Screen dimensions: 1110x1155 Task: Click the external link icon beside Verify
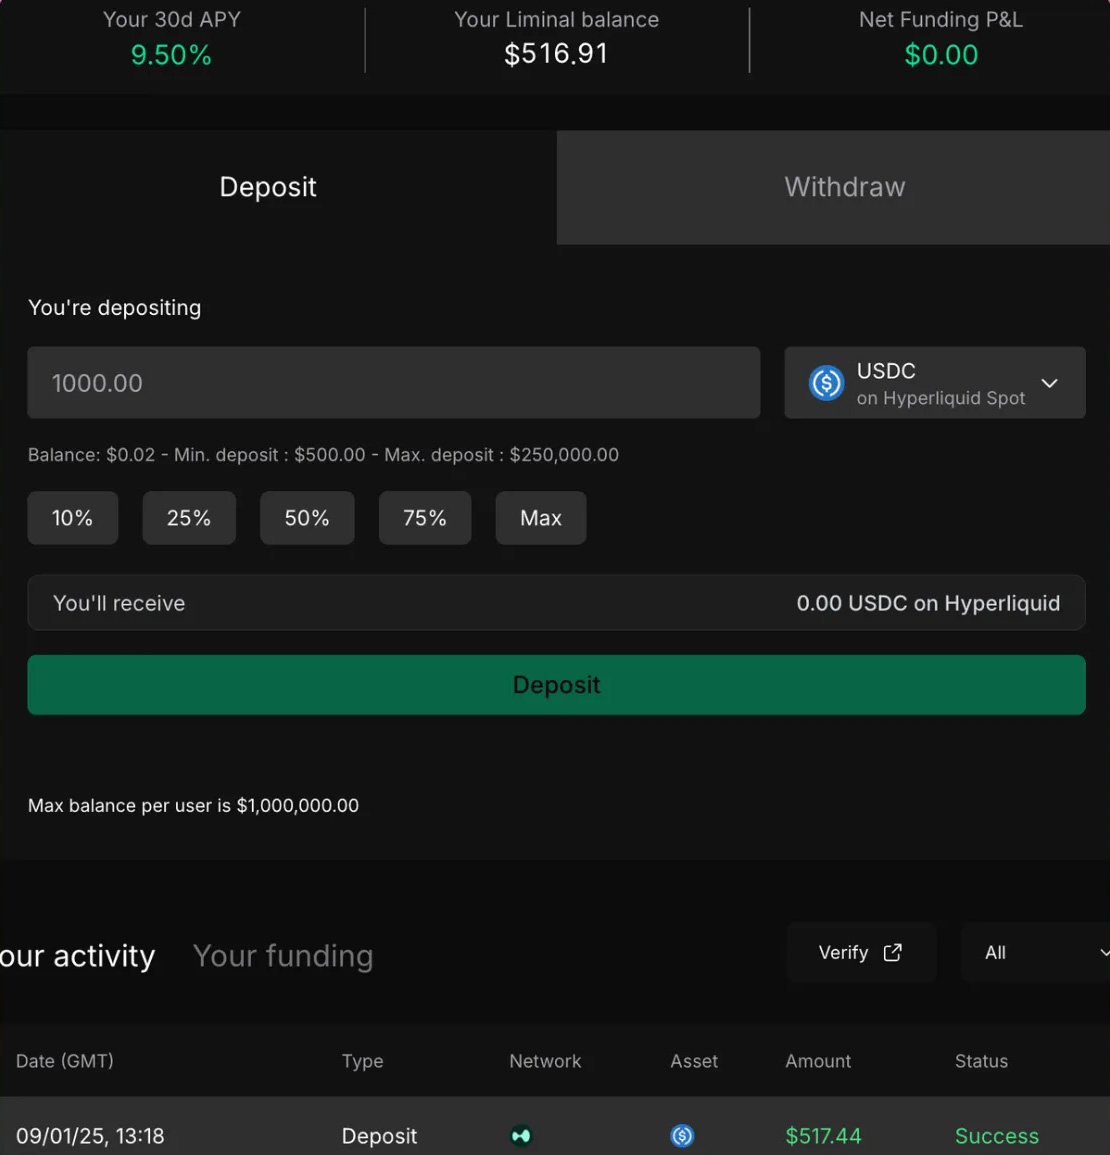(893, 953)
